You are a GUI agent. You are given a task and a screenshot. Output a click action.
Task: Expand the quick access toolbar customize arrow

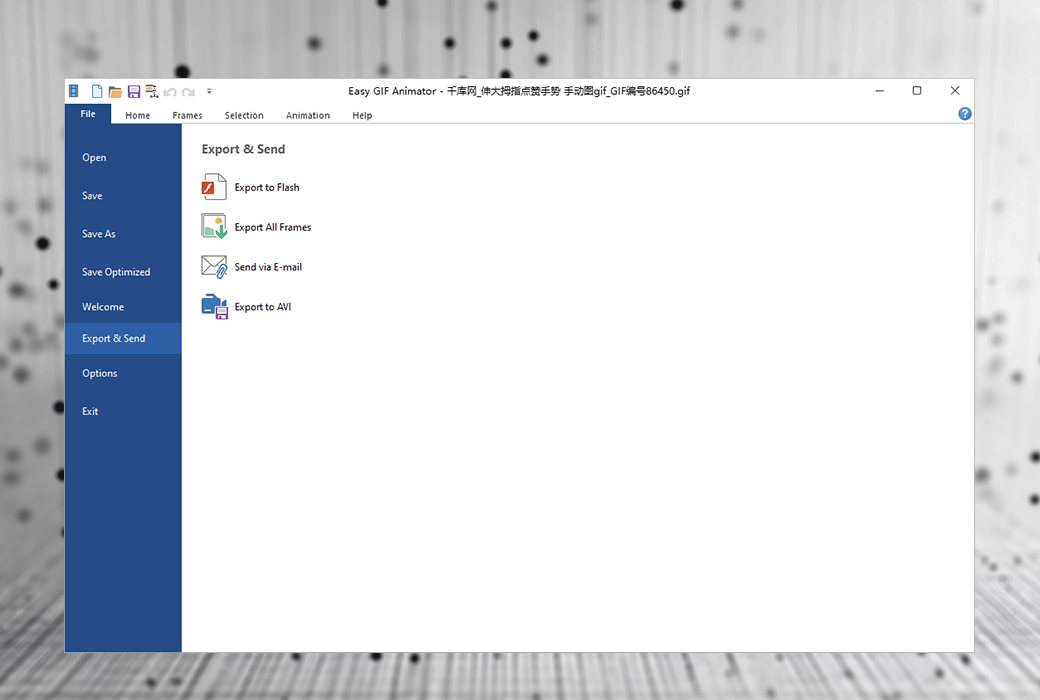pyautogui.click(x=210, y=92)
